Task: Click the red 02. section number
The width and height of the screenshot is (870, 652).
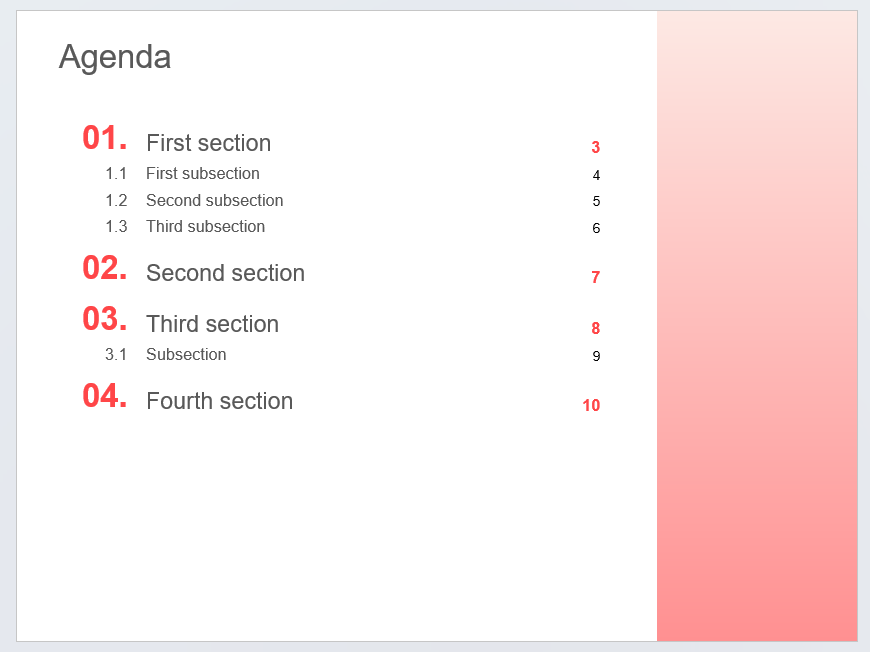Action: click(105, 268)
